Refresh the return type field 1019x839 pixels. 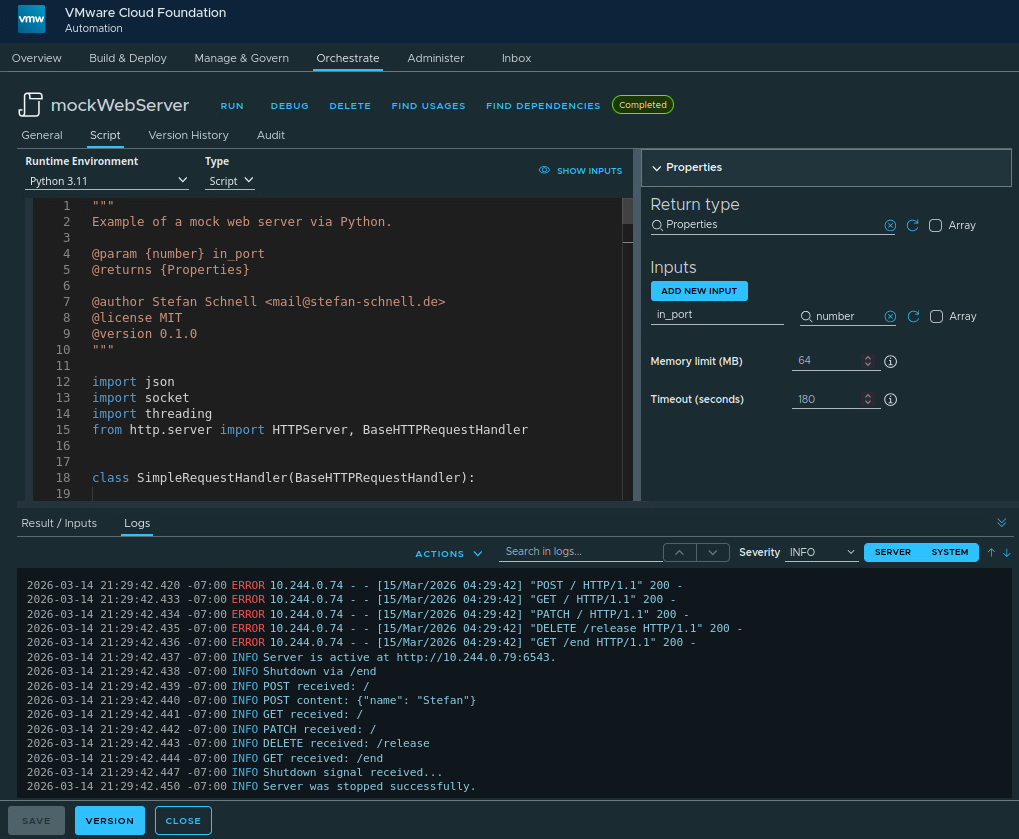[x=912, y=225]
